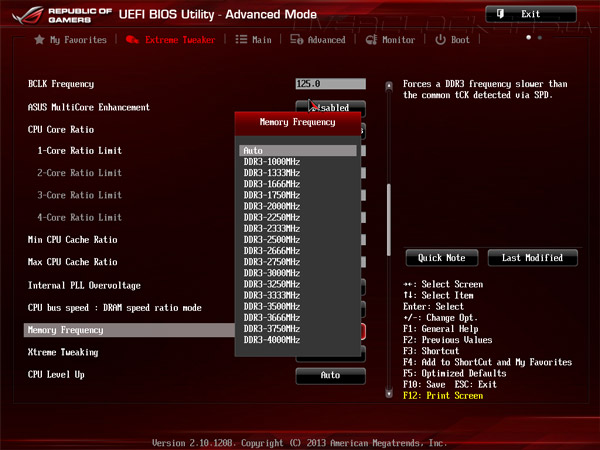Click the exit door icon in Exit button
The height and width of the screenshot is (450, 600).
click(500, 14)
